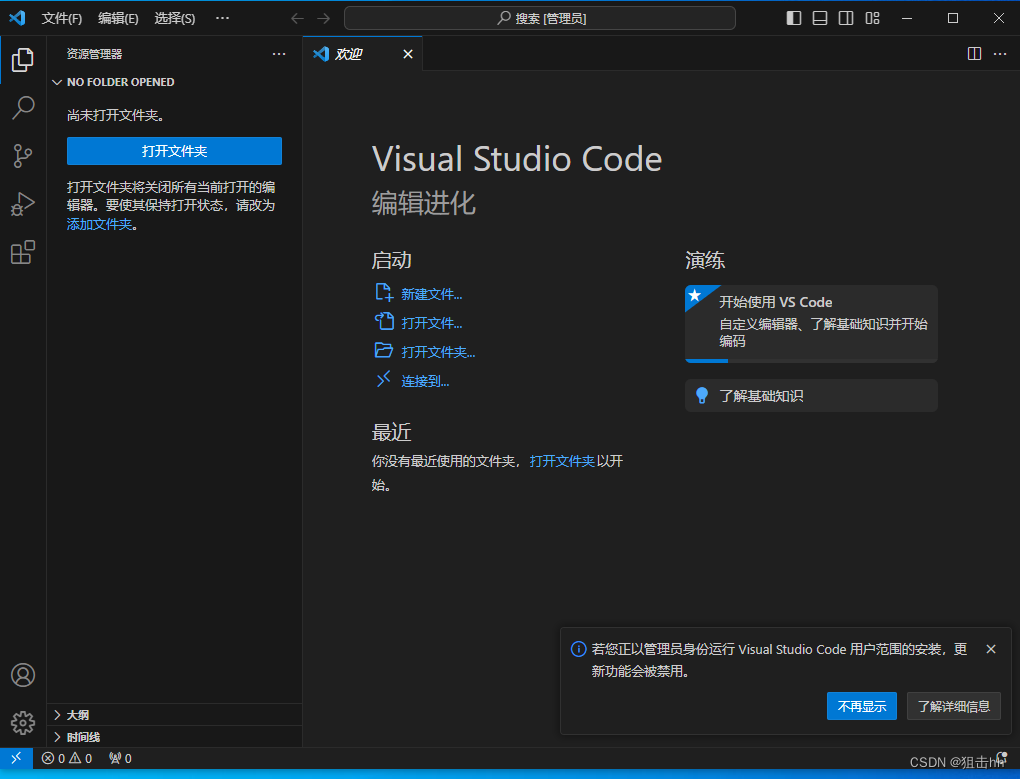This screenshot has width=1020, height=779.
Task: Click the walkthrough progress bar
Action: click(x=811, y=361)
